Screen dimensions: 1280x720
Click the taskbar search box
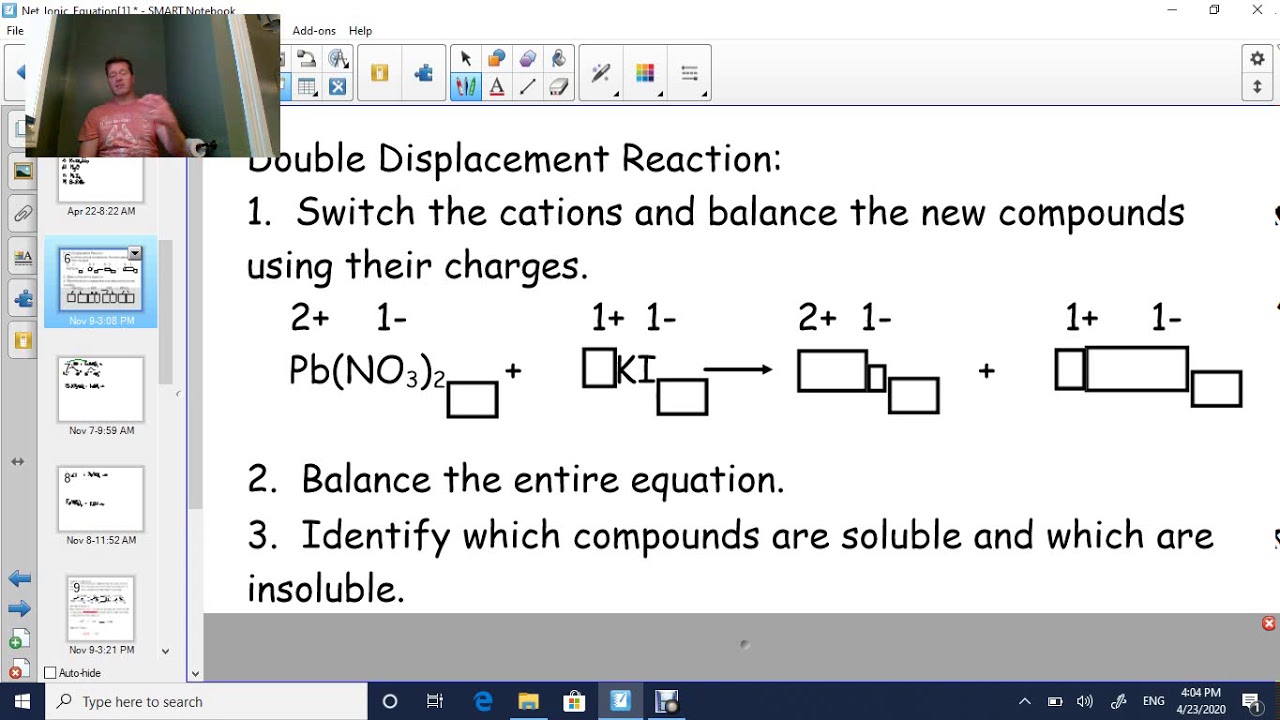[x=207, y=701]
